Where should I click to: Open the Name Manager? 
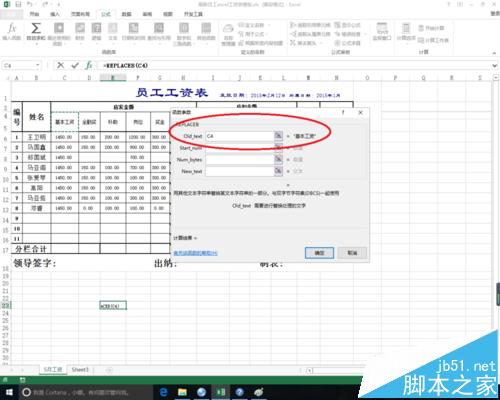228,34
